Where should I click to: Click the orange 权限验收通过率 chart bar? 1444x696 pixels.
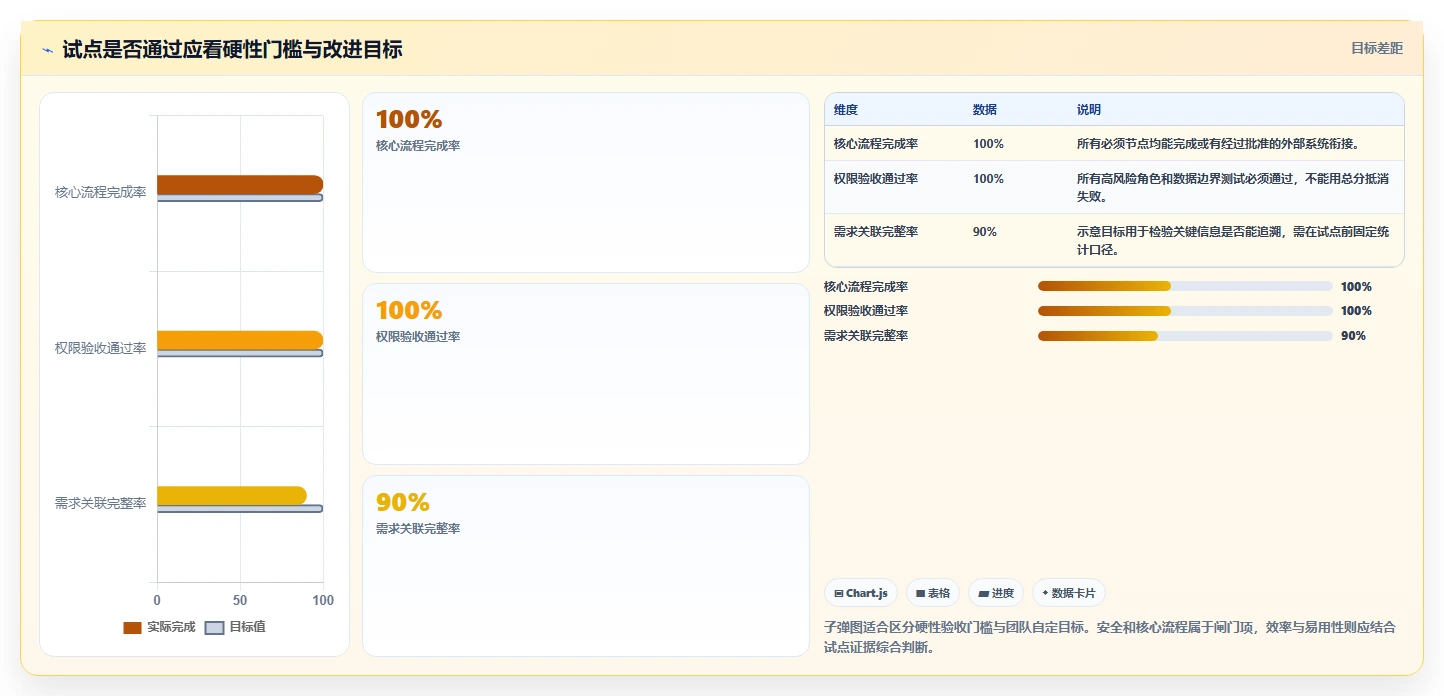click(240, 340)
